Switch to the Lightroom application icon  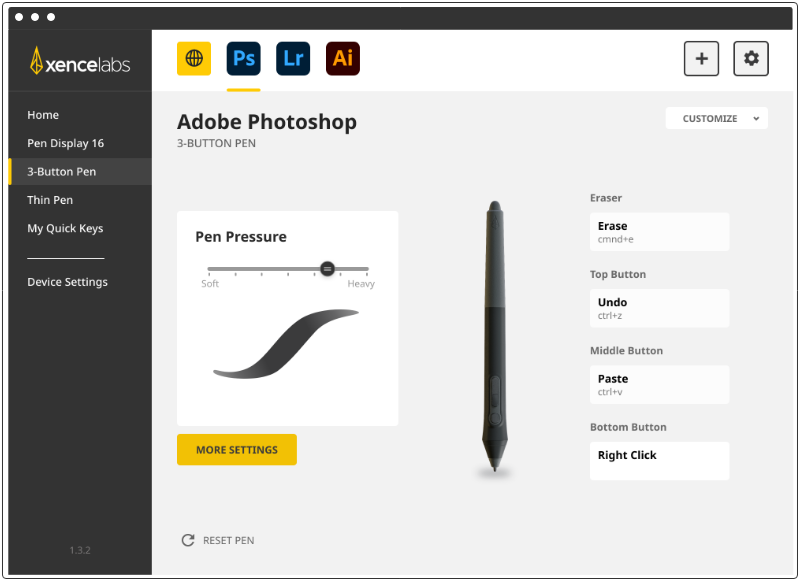(x=293, y=59)
